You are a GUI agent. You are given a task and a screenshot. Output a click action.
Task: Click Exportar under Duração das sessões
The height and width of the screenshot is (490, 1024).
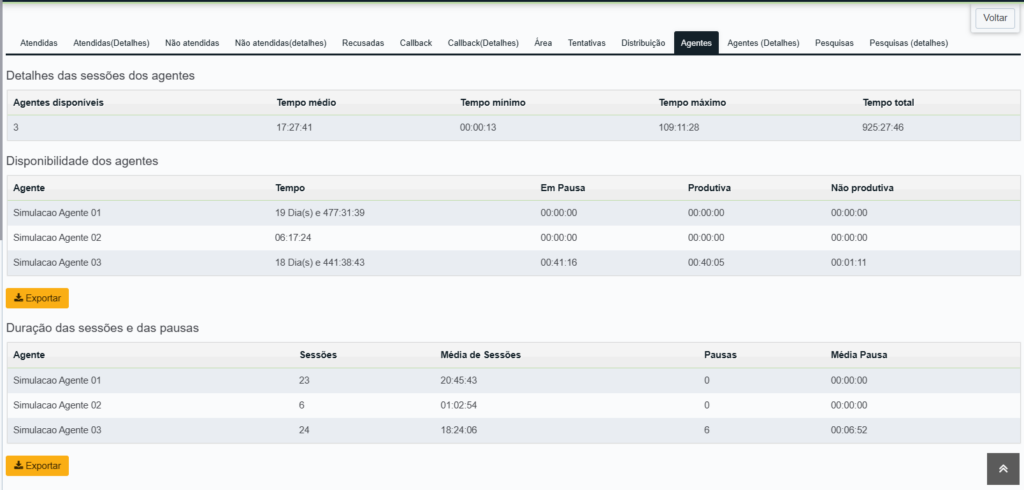coord(37,466)
